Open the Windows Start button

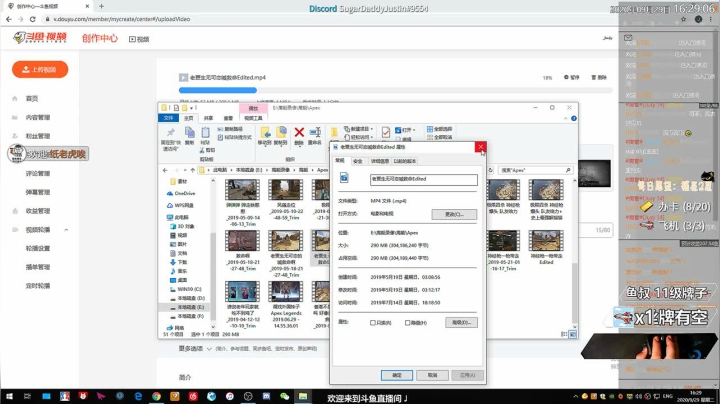click(9, 396)
